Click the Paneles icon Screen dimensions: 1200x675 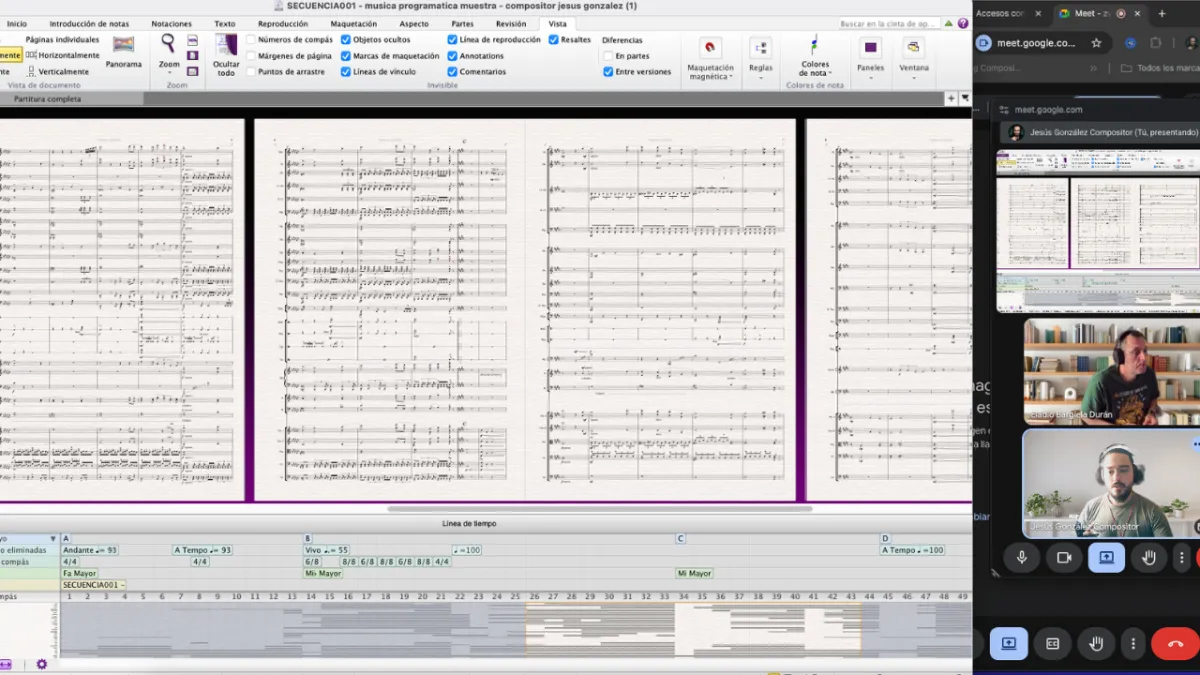(871, 47)
